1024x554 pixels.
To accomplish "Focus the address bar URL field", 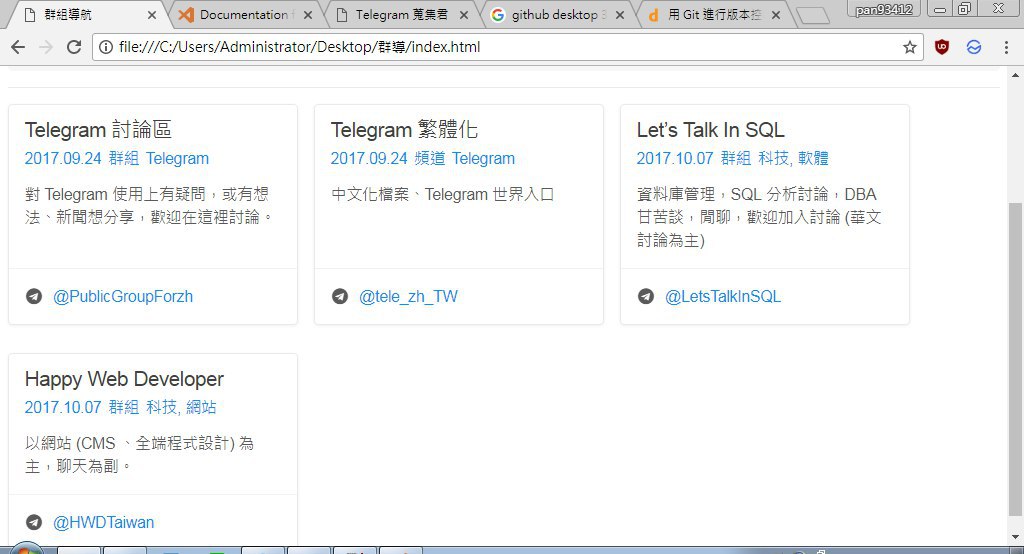I will [508, 47].
